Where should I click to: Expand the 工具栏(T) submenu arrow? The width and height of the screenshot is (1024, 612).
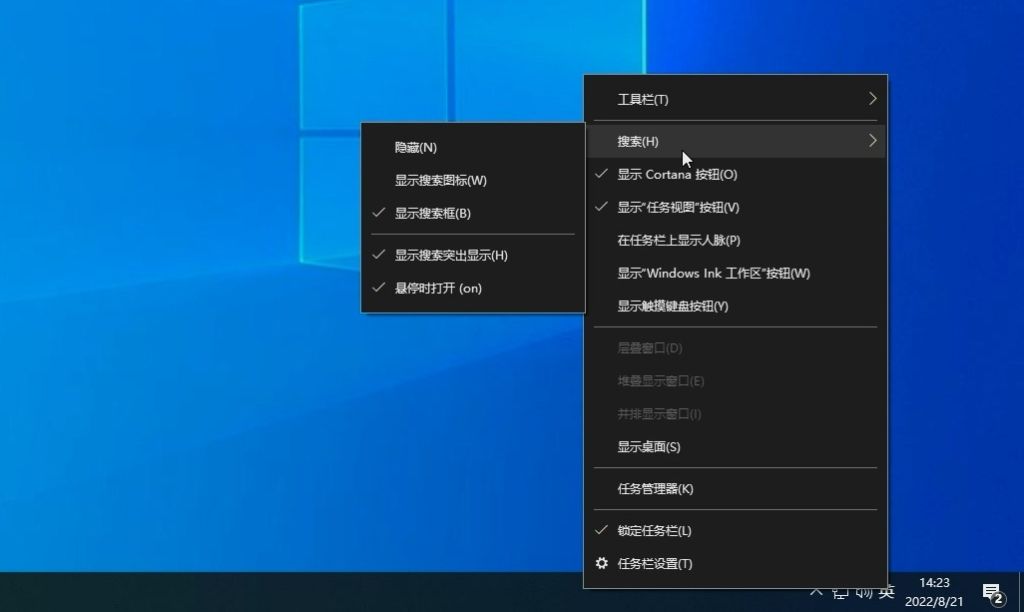coord(872,99)
